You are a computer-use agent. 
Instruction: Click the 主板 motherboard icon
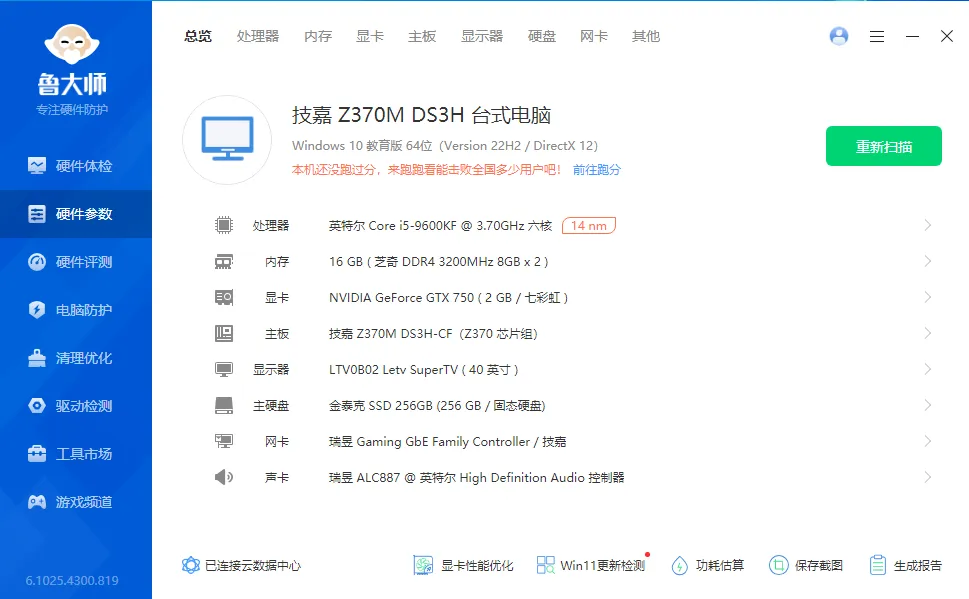click(224, 334)
